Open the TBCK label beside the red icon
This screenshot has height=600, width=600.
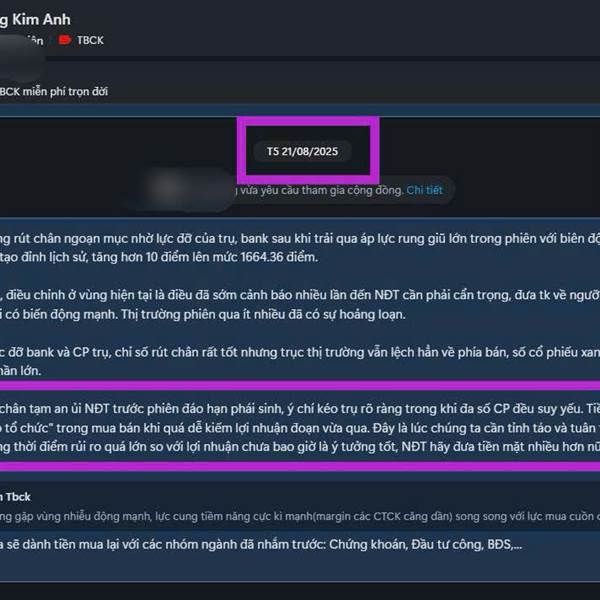(90, 41)
